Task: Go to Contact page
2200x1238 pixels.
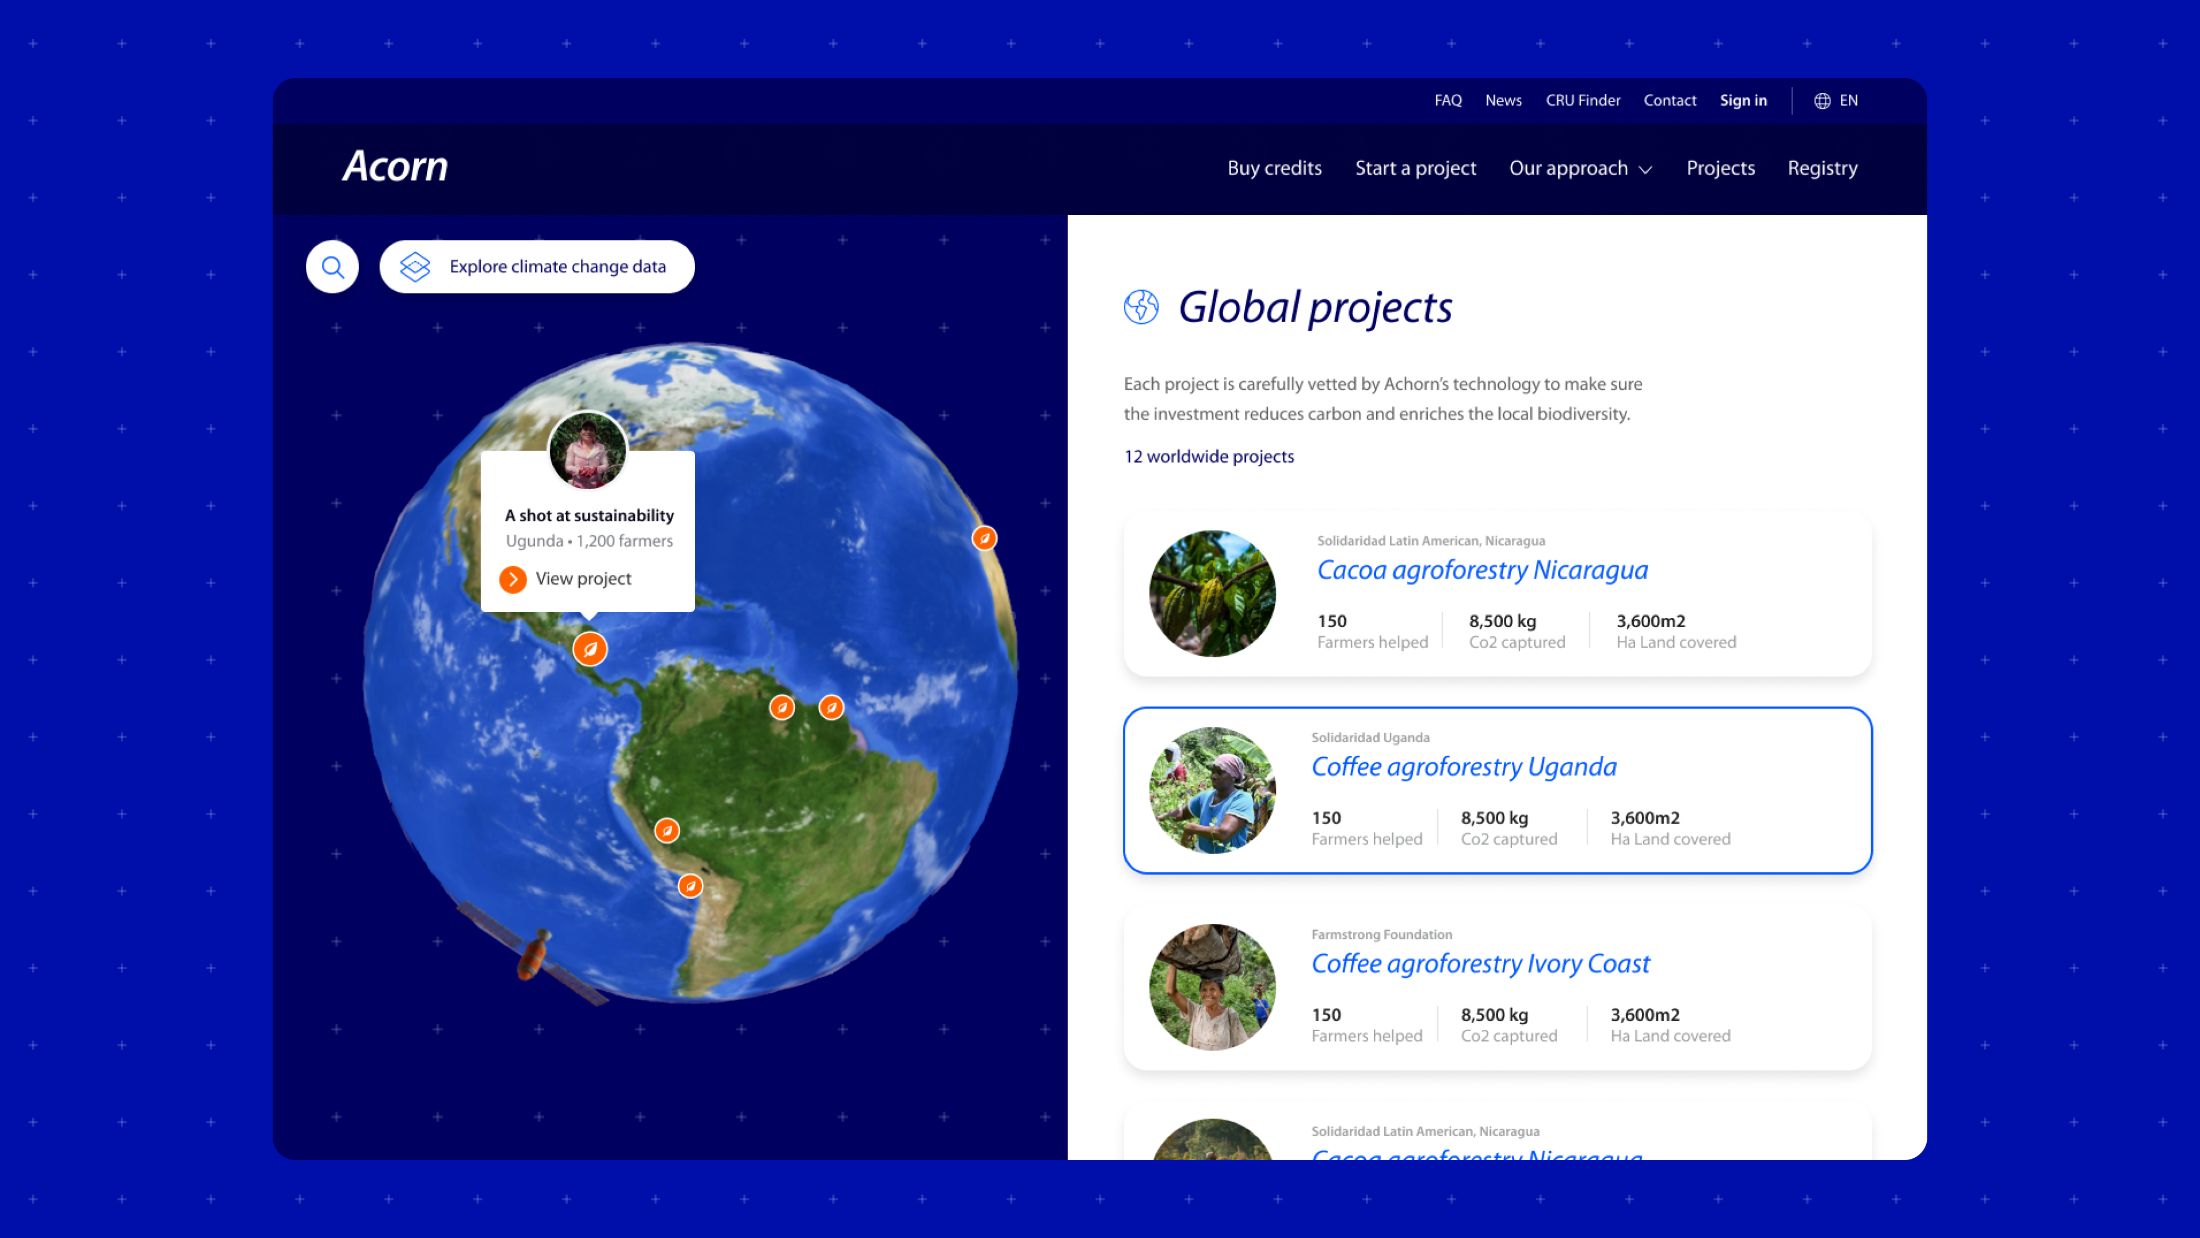Action: (1670, 101)
